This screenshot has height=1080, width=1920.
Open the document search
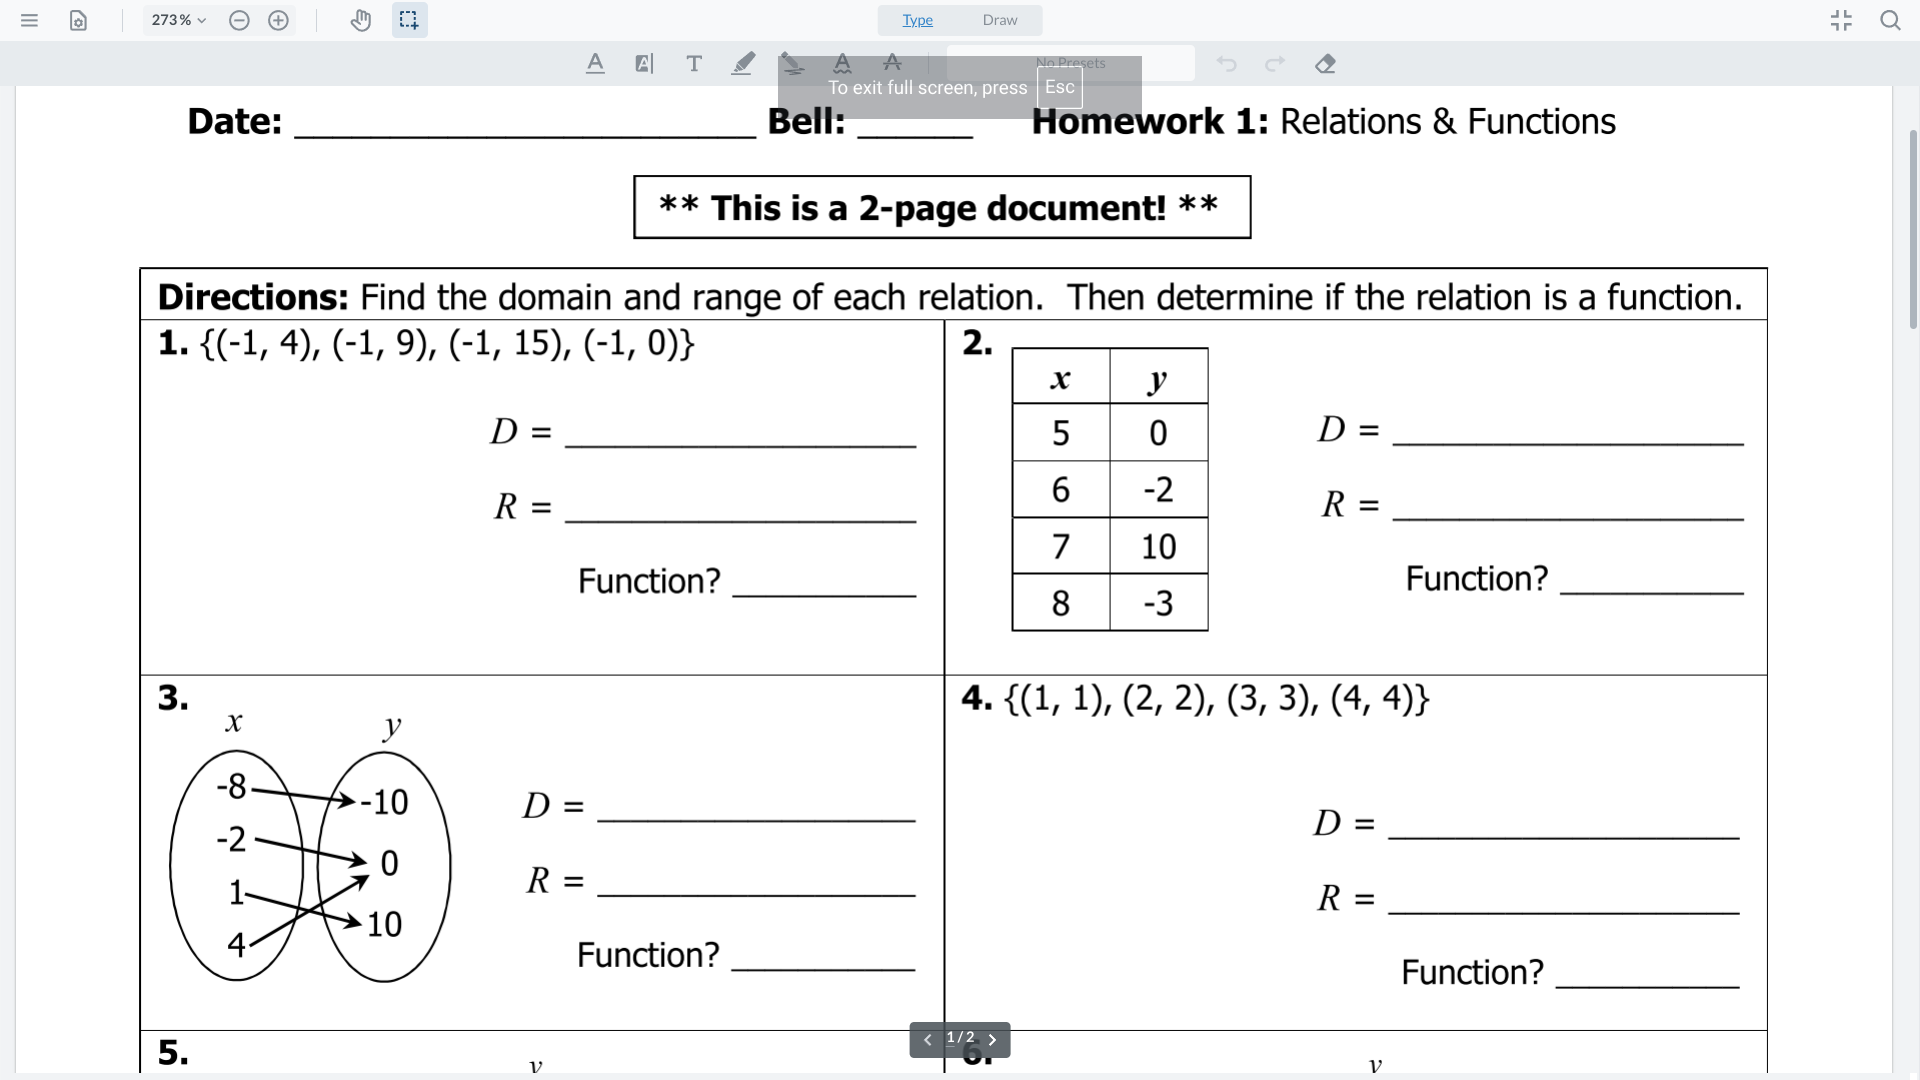1890,20
